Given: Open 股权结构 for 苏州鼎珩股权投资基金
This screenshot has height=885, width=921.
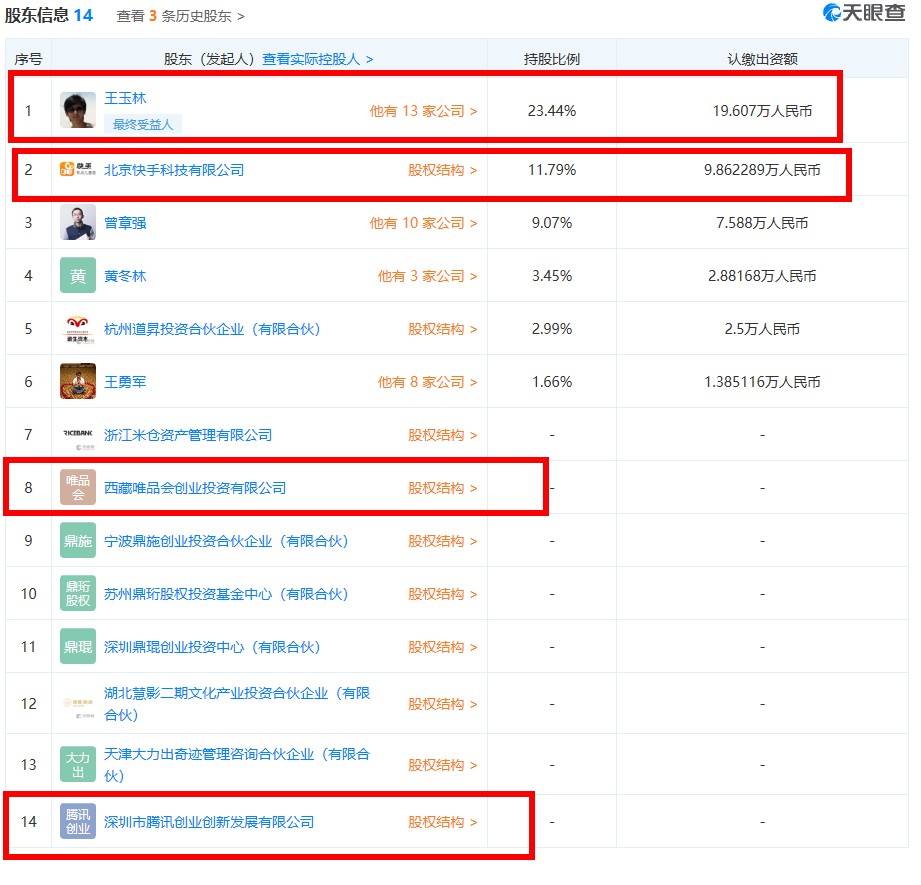Looking at the screenshot, I should click(442, 594).
